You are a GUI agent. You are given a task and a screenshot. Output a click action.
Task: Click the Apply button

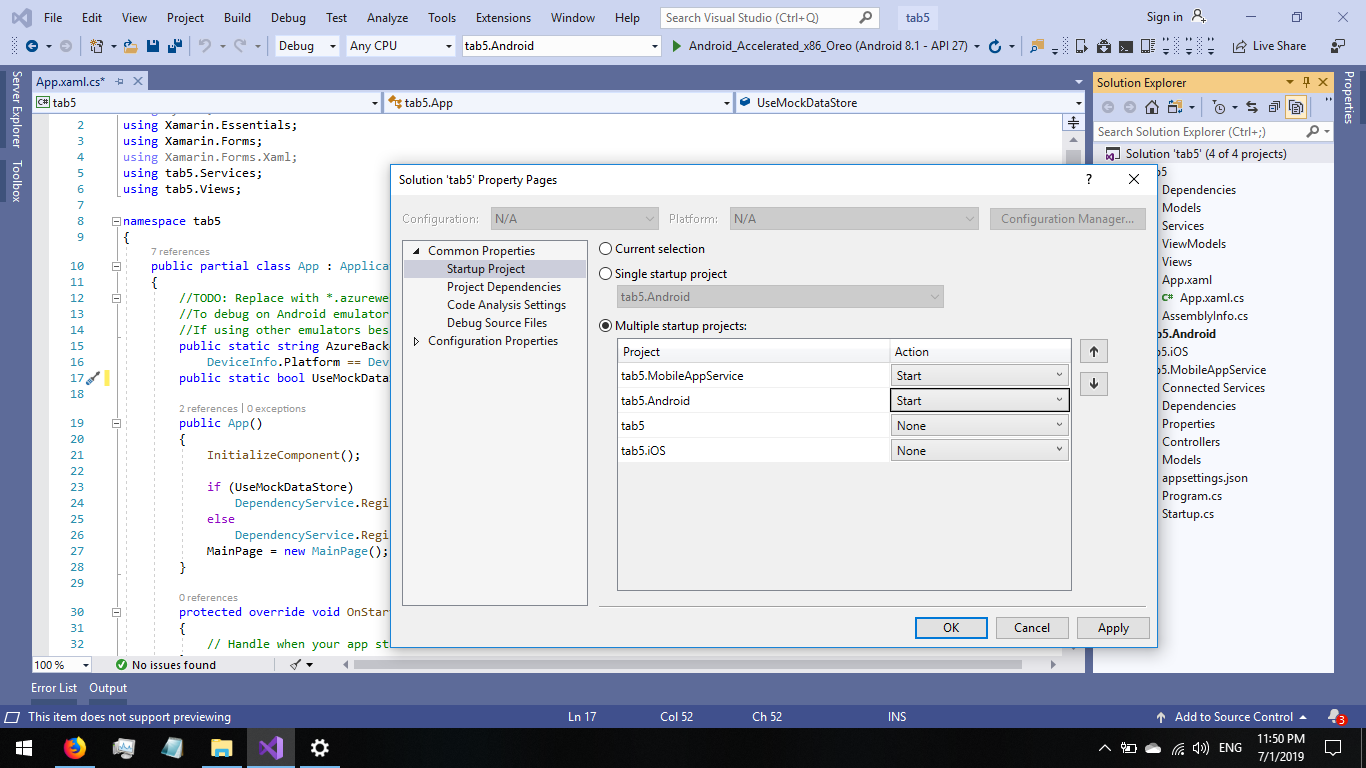point(1113,628)
